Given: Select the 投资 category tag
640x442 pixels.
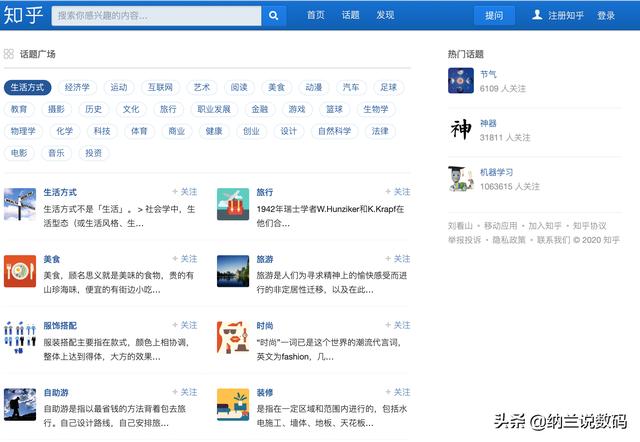Looking at the screenshot, I should coord(93,153).
